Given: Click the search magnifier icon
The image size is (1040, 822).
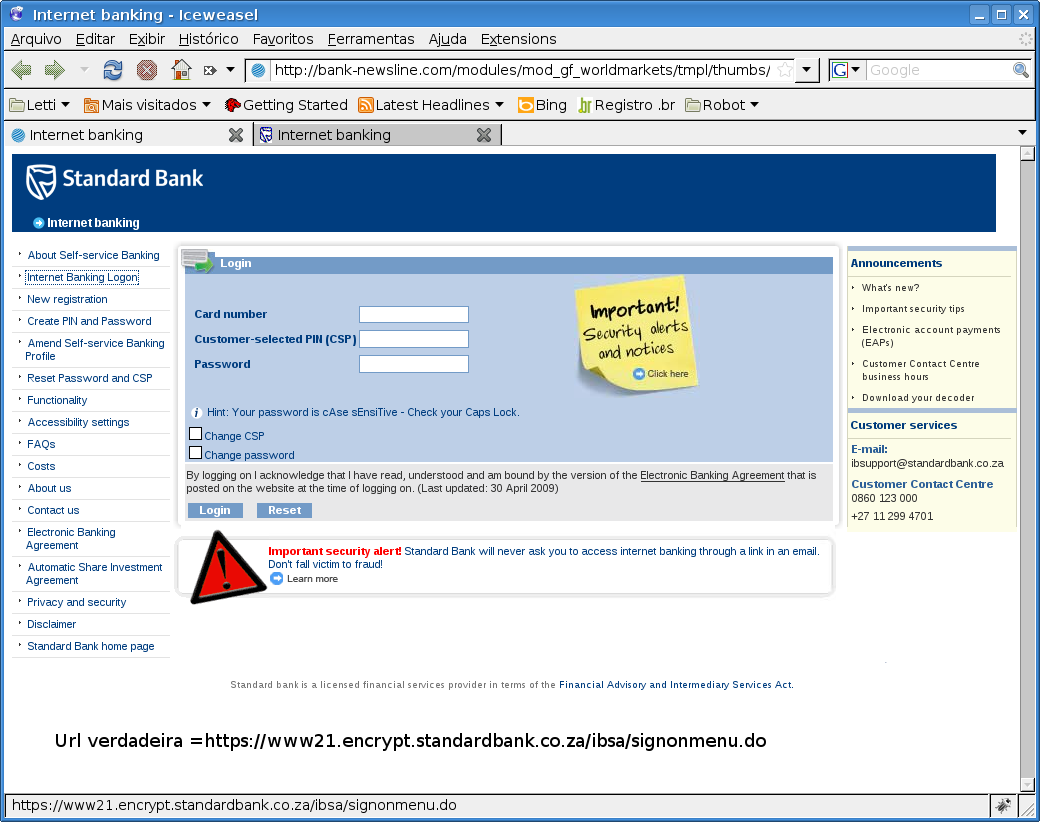Looking at the screenshot, I should coord(1021,70).
